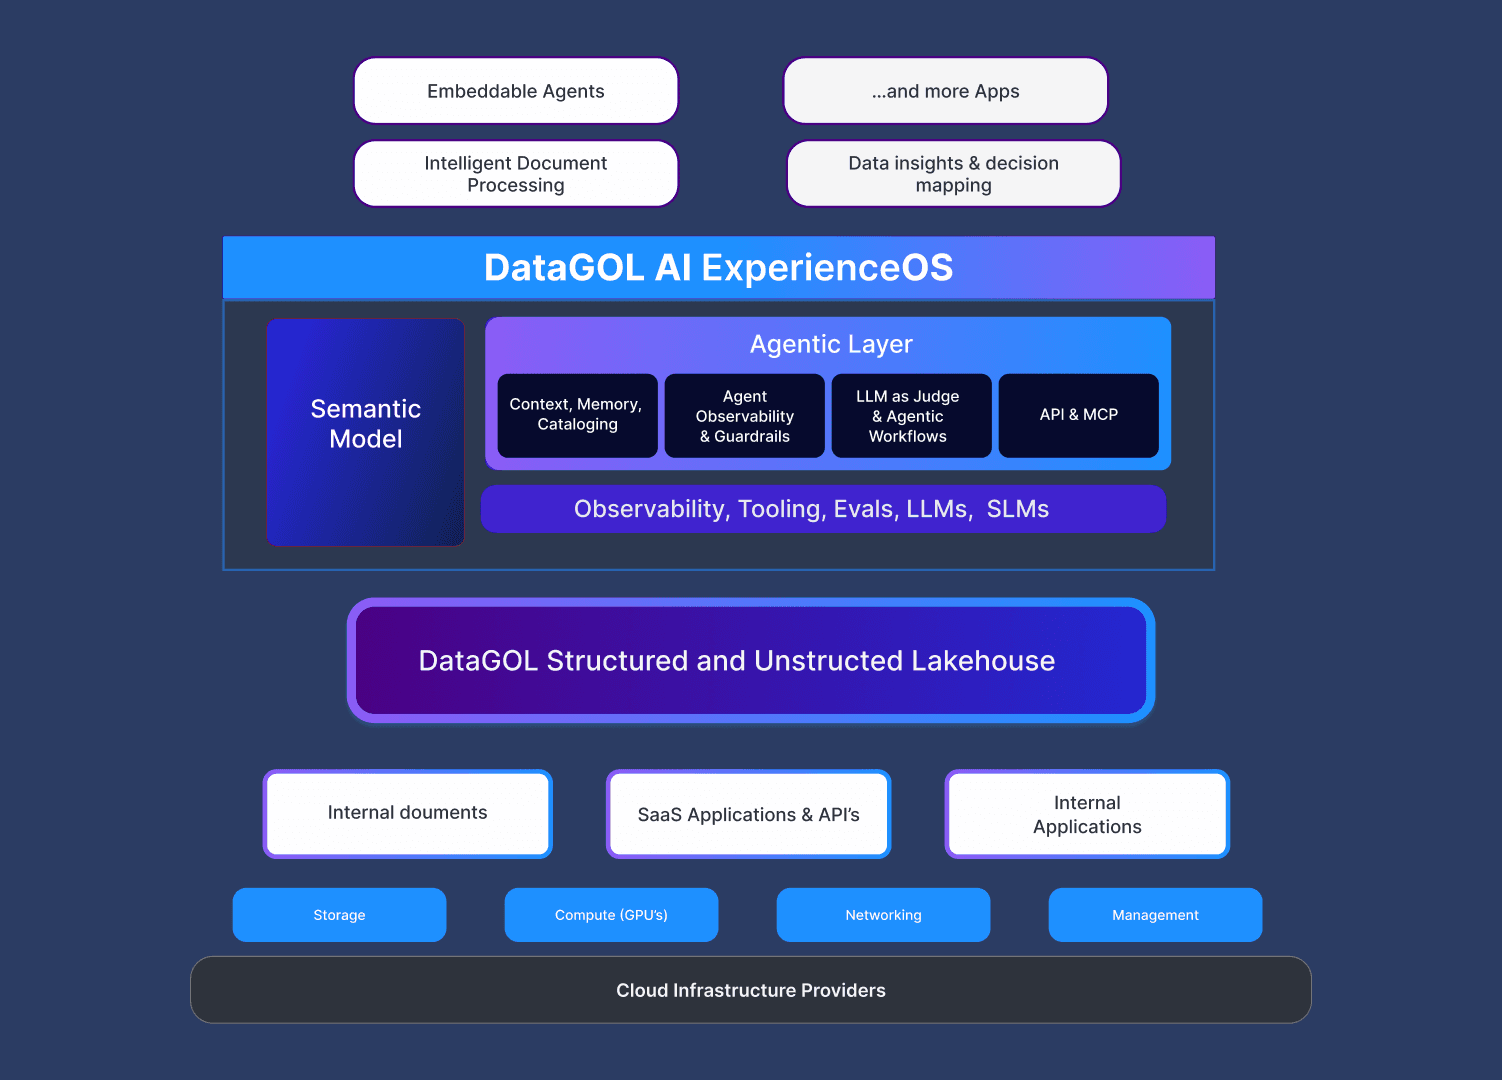Open the Intelligent Document Processing box

click(x=516, y=174)
